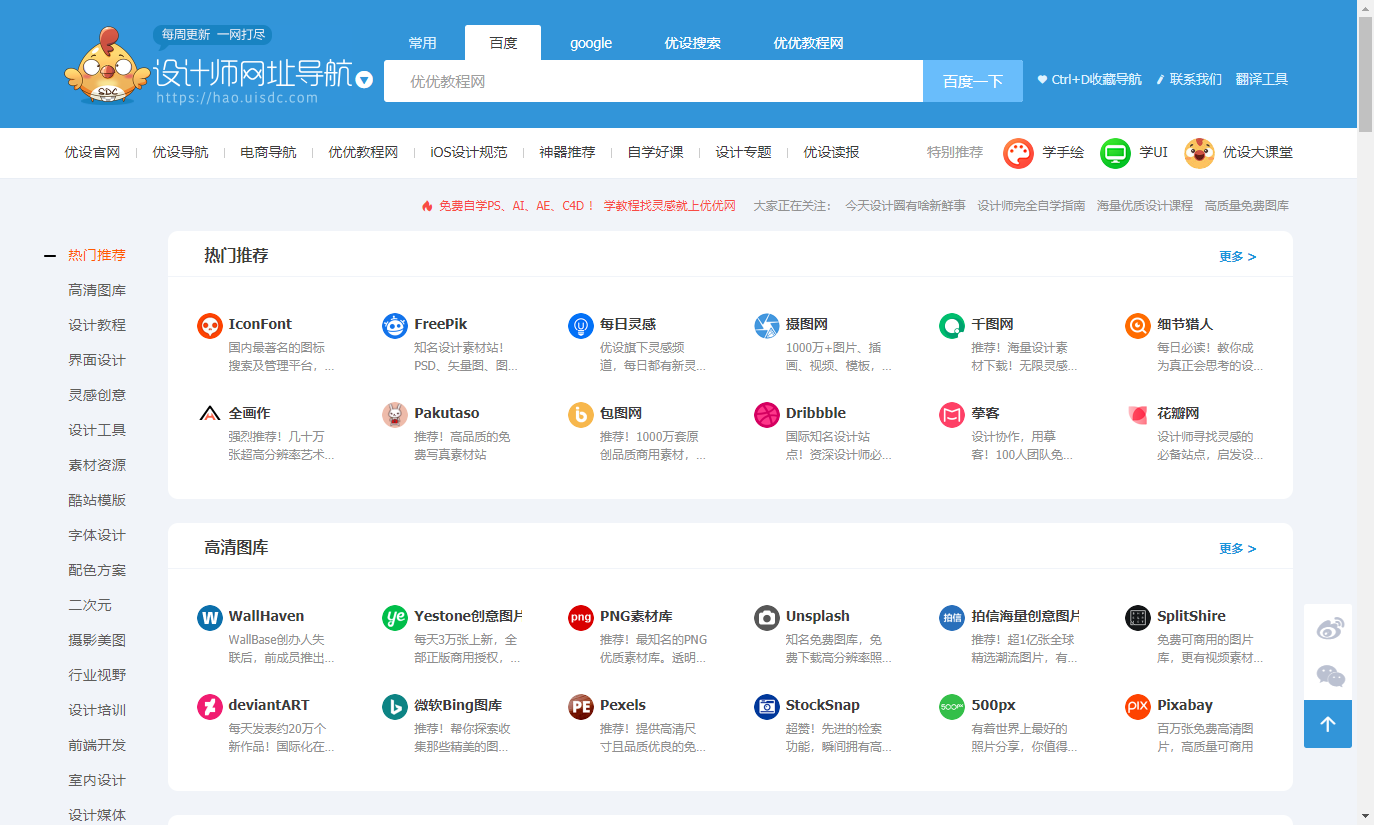Click the 微软Bing图库 icon

[395, 707]
